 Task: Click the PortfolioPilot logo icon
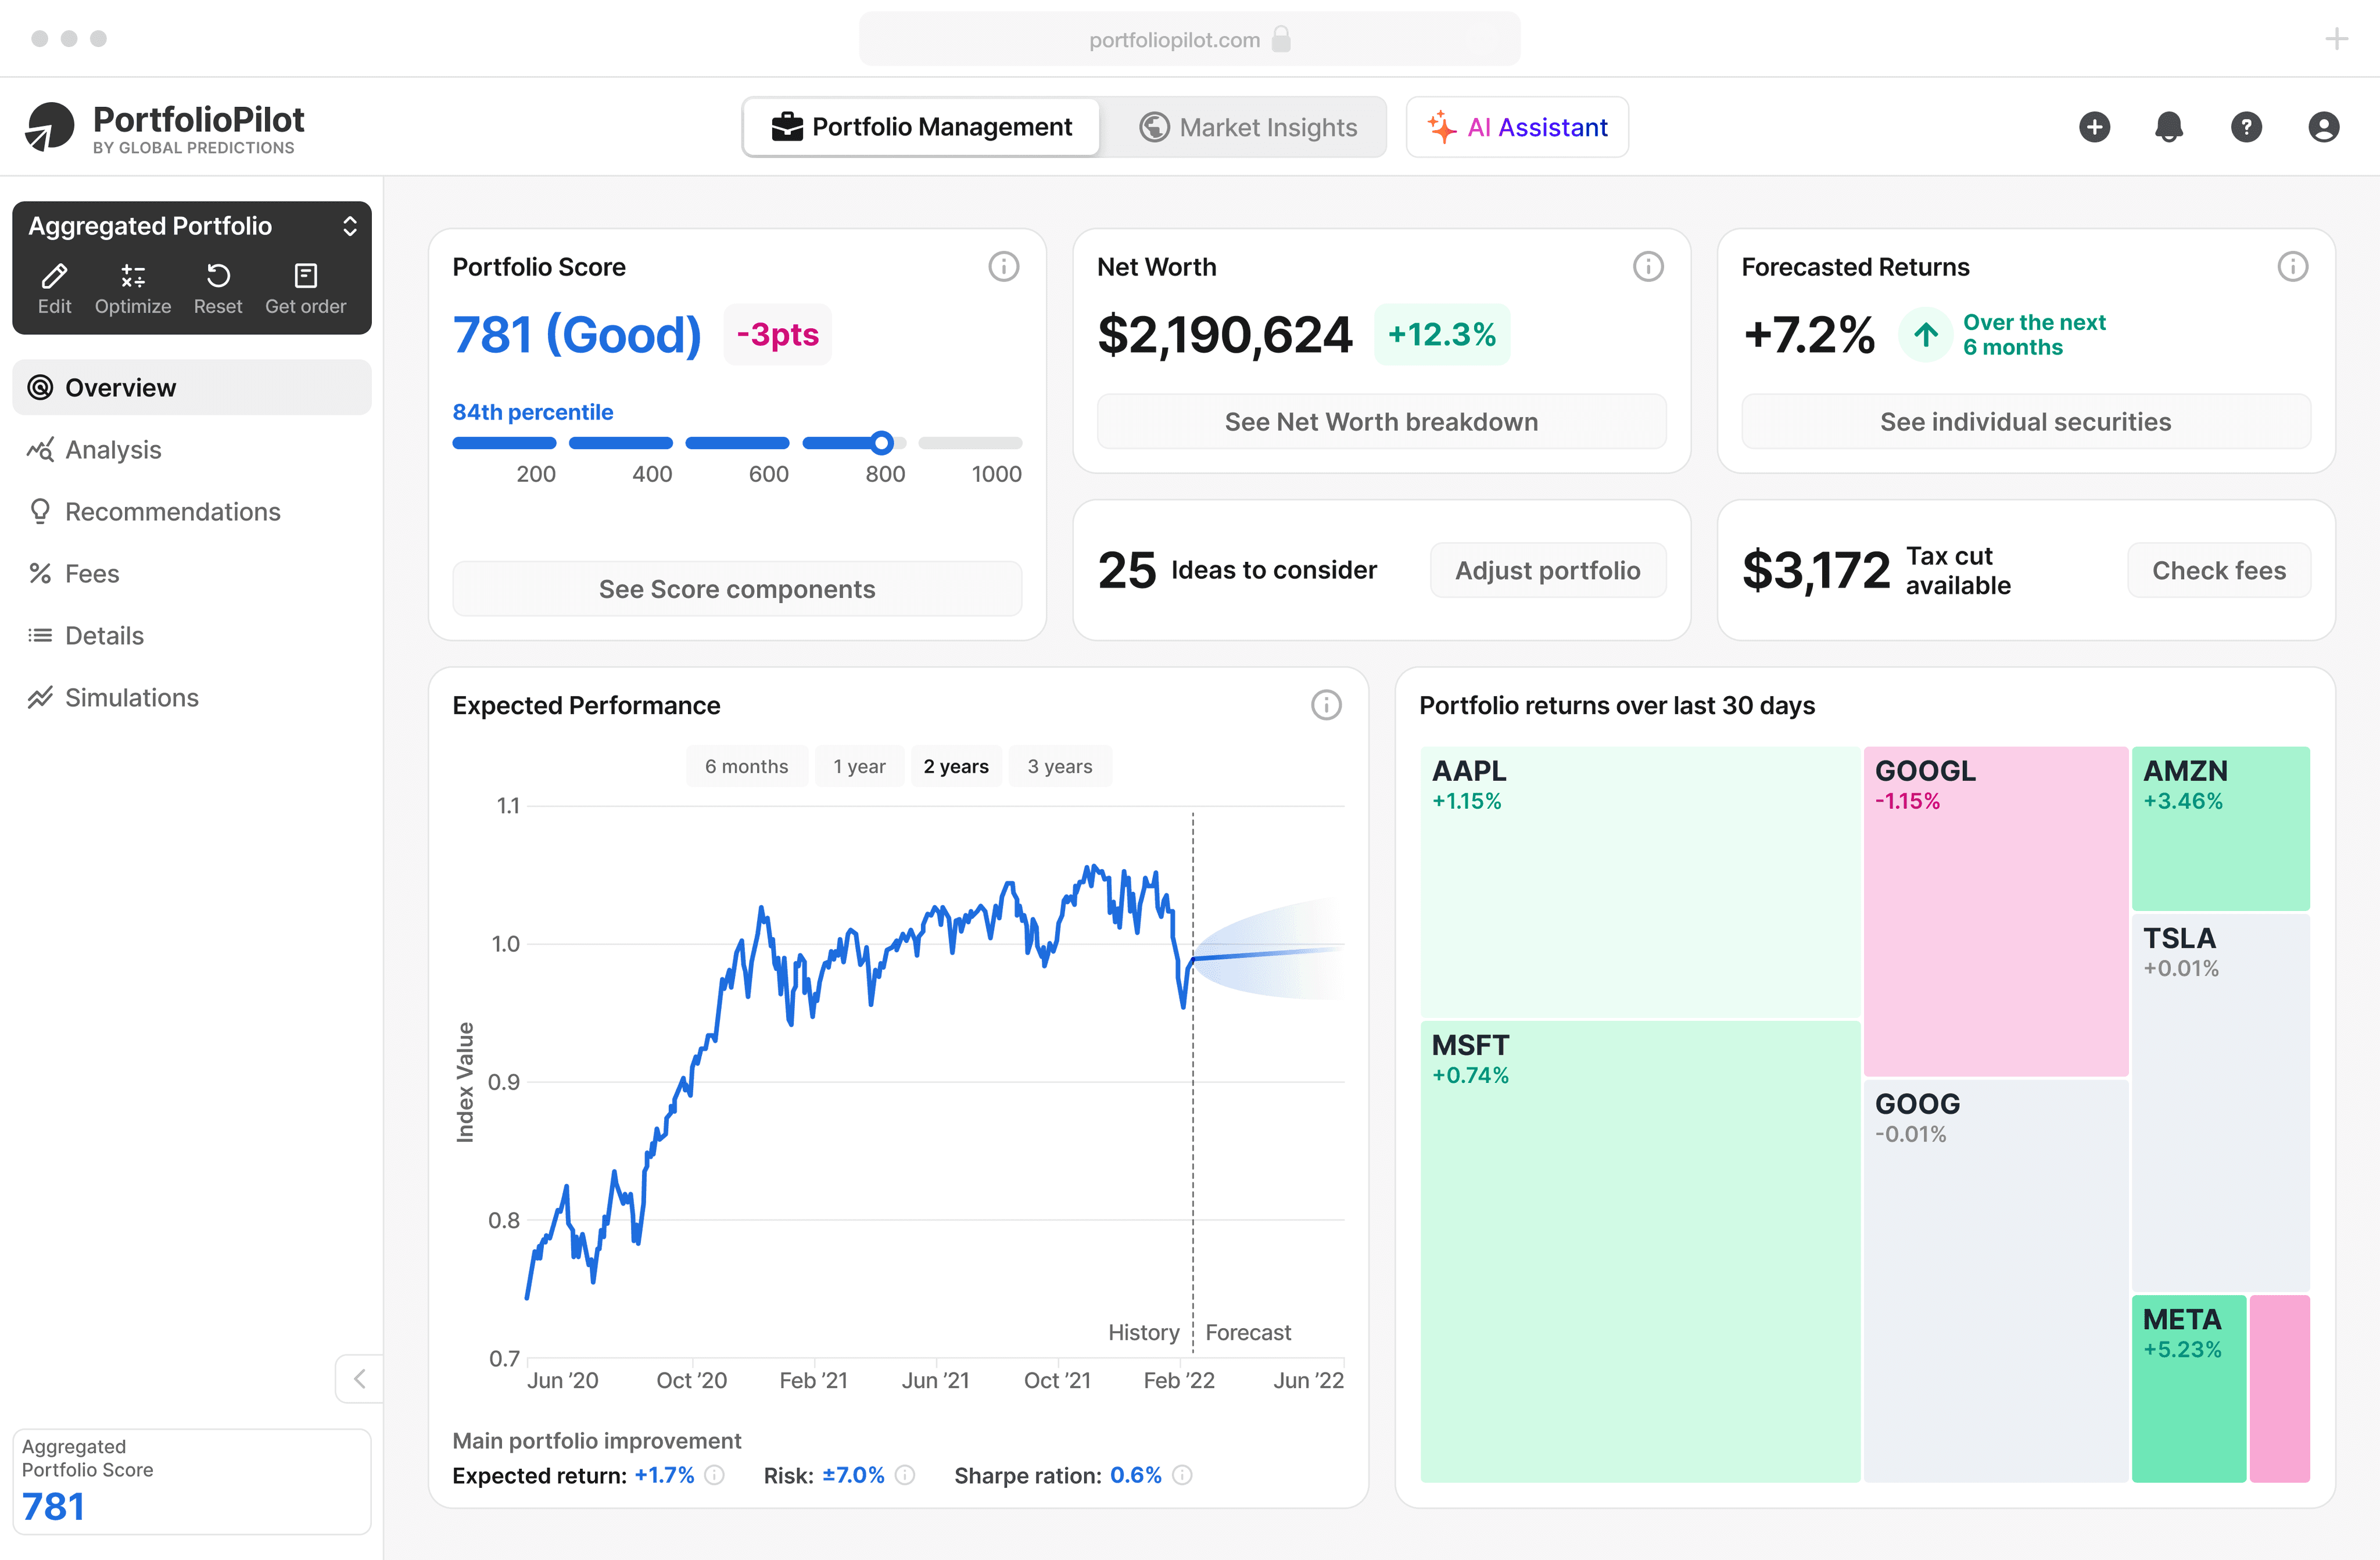click(50, 127)
